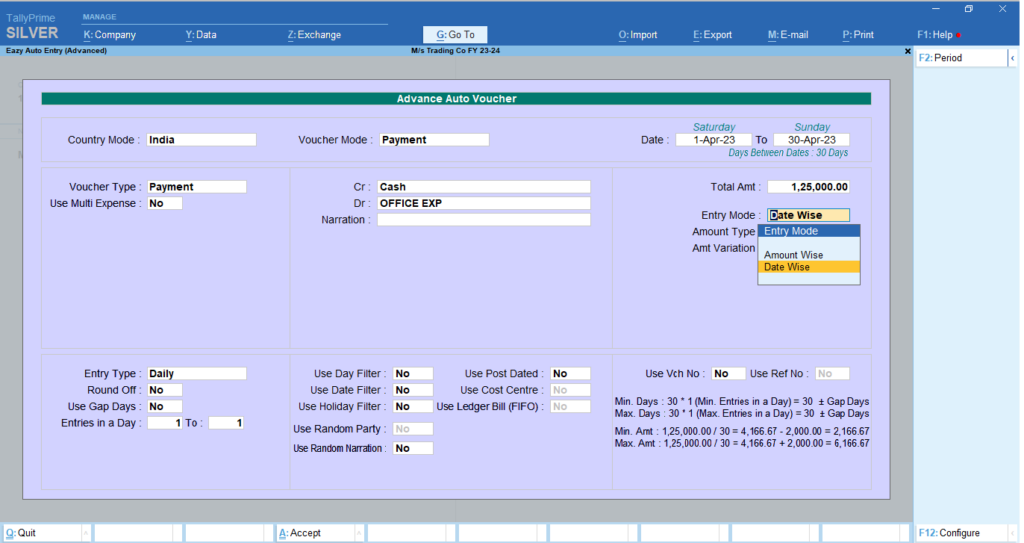
Task: Open the F1 Help menu
Action: click(x=938, y=35)
